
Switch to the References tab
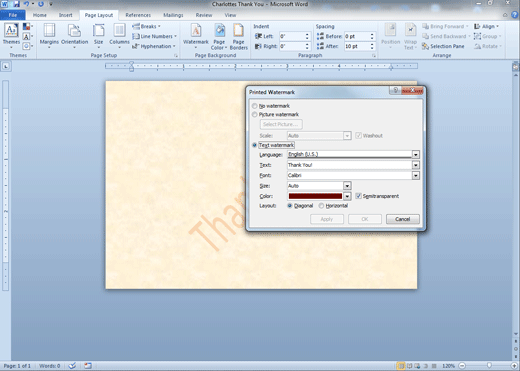[x=138, y=15]
